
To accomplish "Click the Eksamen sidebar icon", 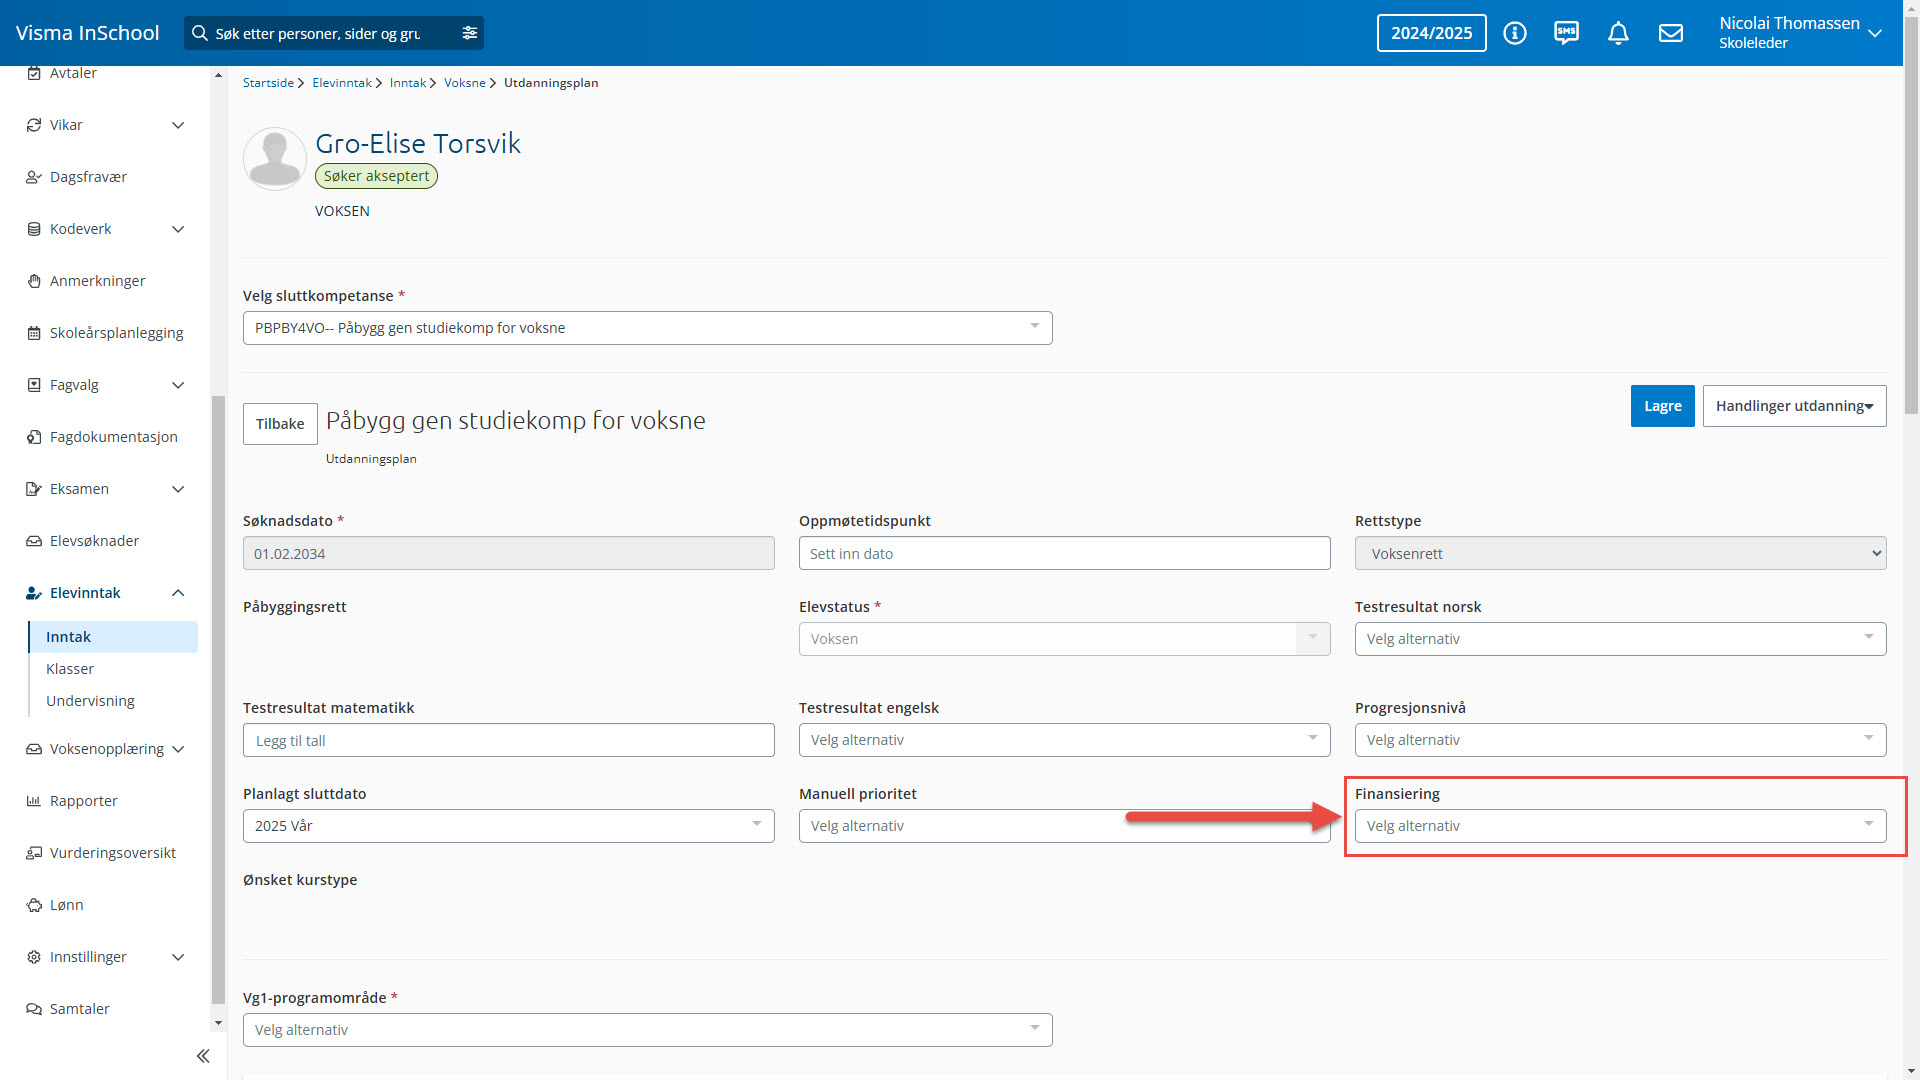I will pos(34,489).
